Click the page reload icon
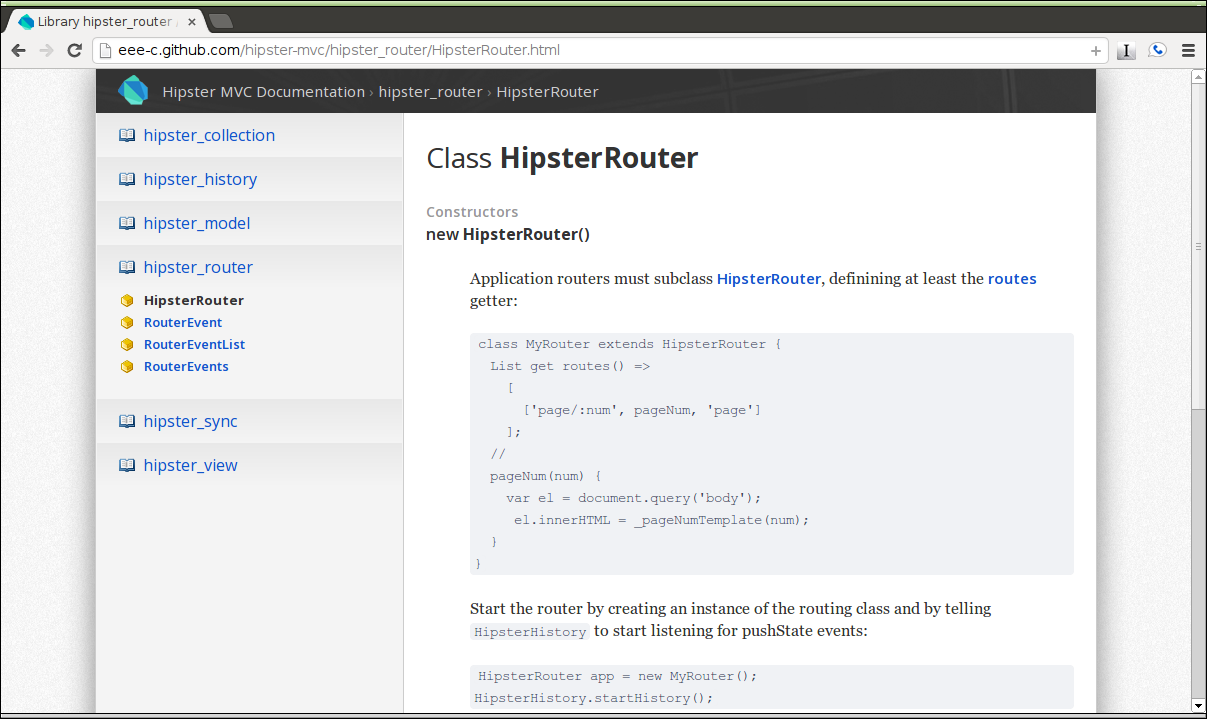Screen dimensions: 1207x719 coord(74,50)
